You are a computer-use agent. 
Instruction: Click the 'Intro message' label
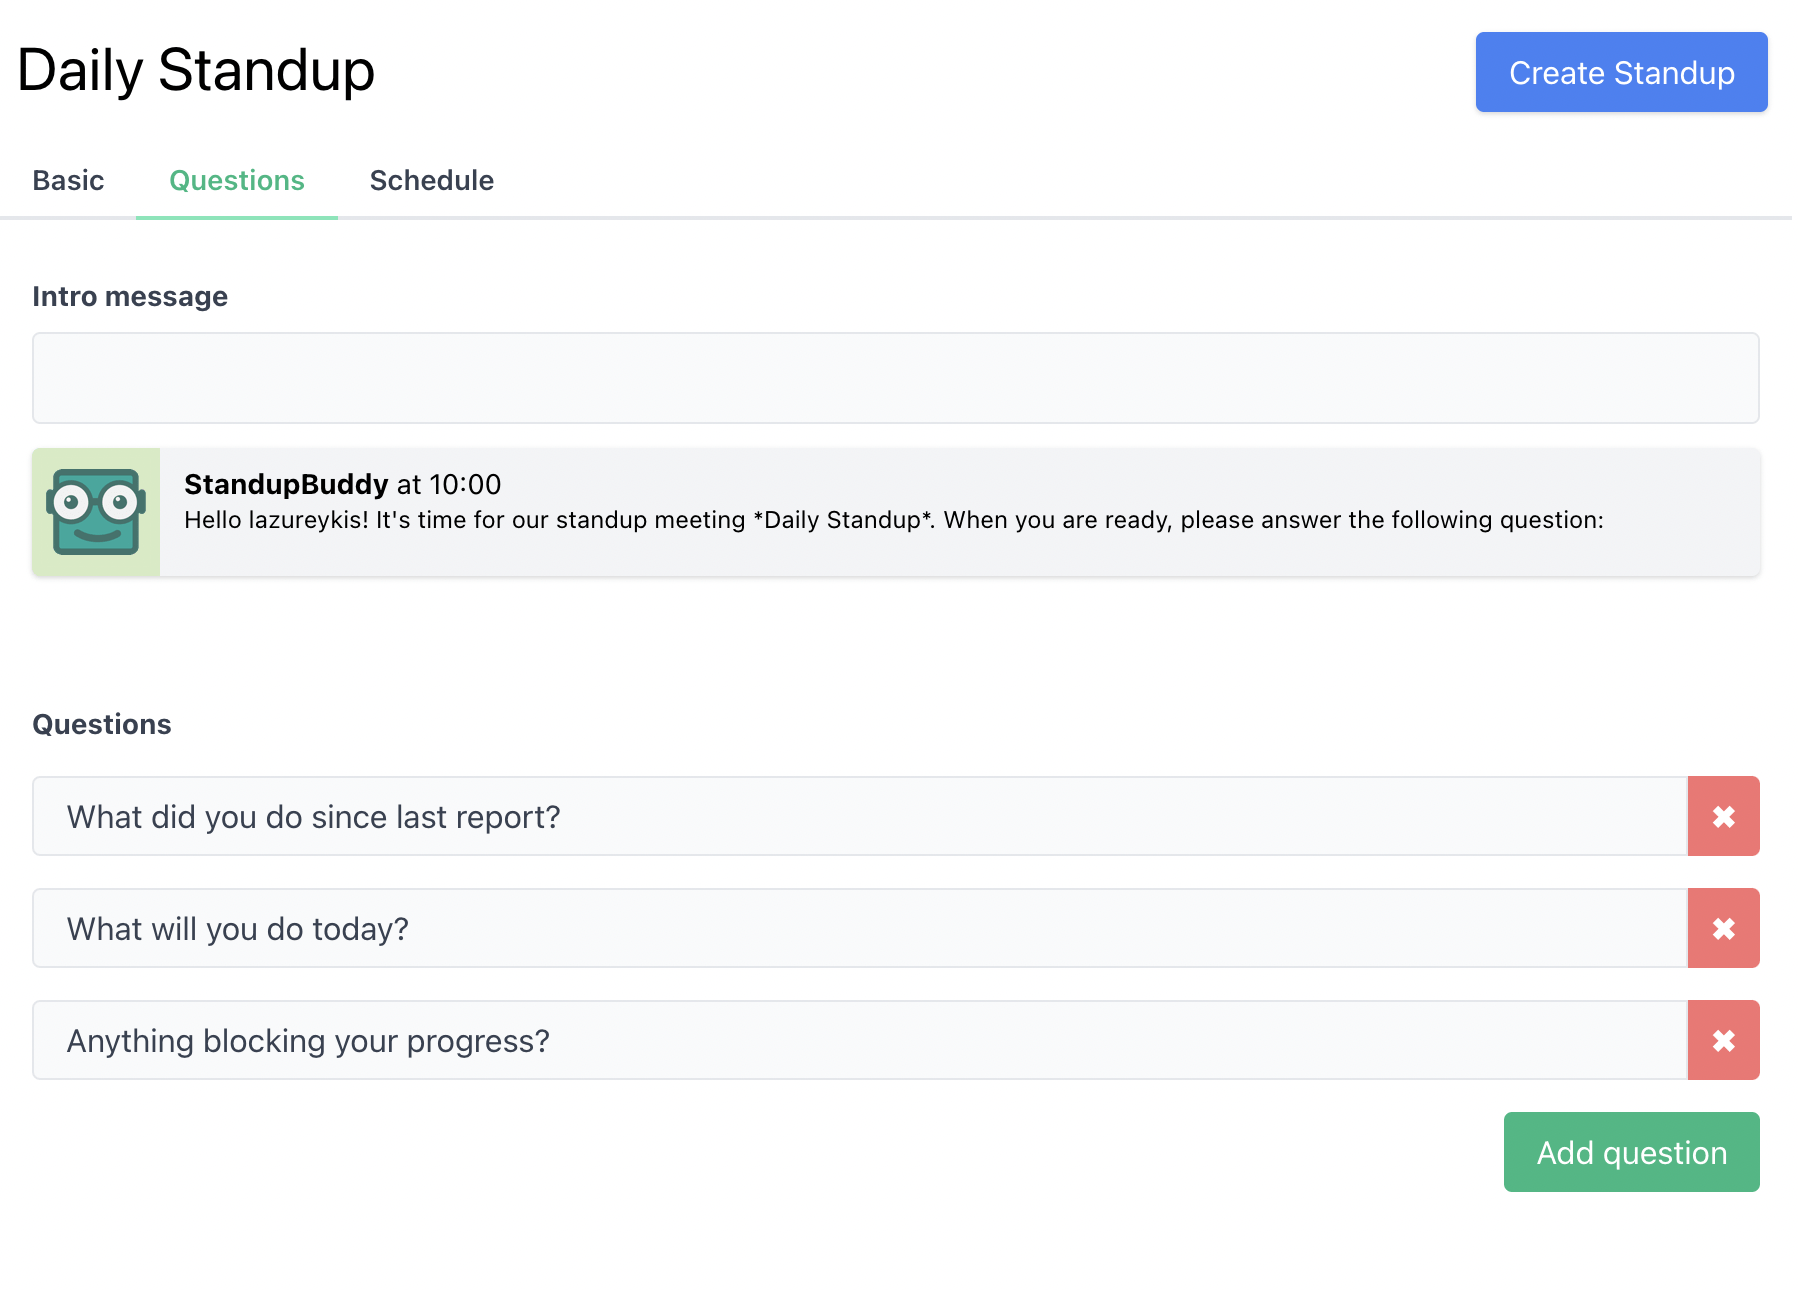click(130, 296)
